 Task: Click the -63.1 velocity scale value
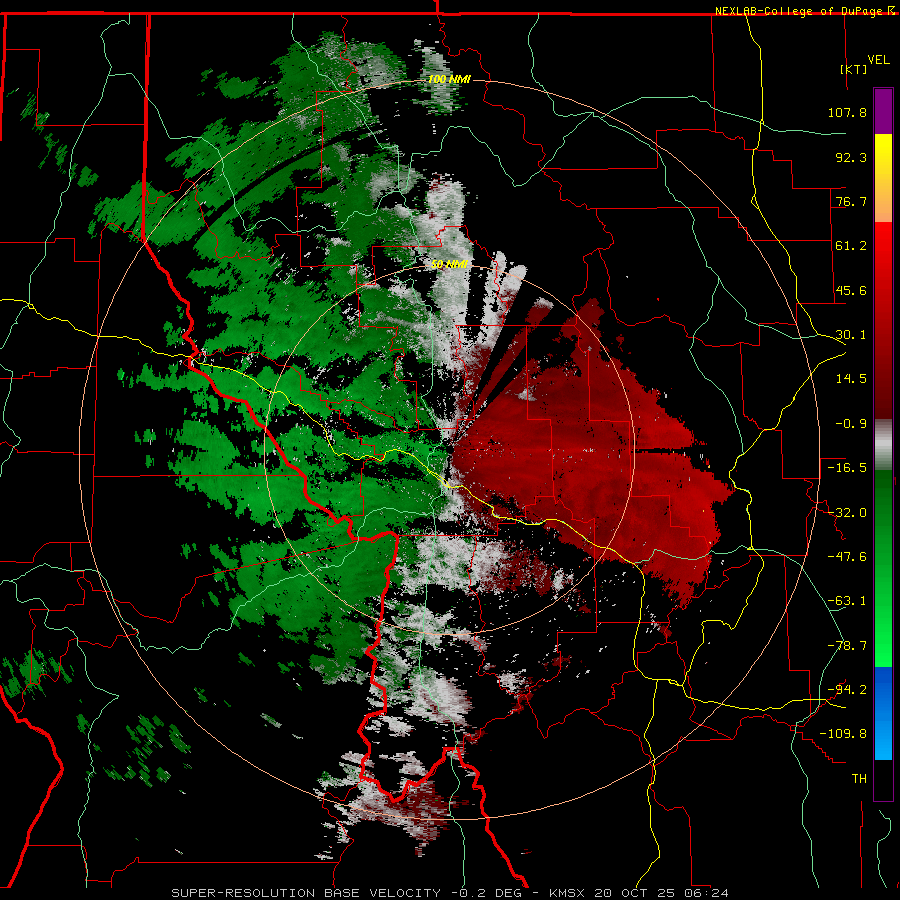847,601
